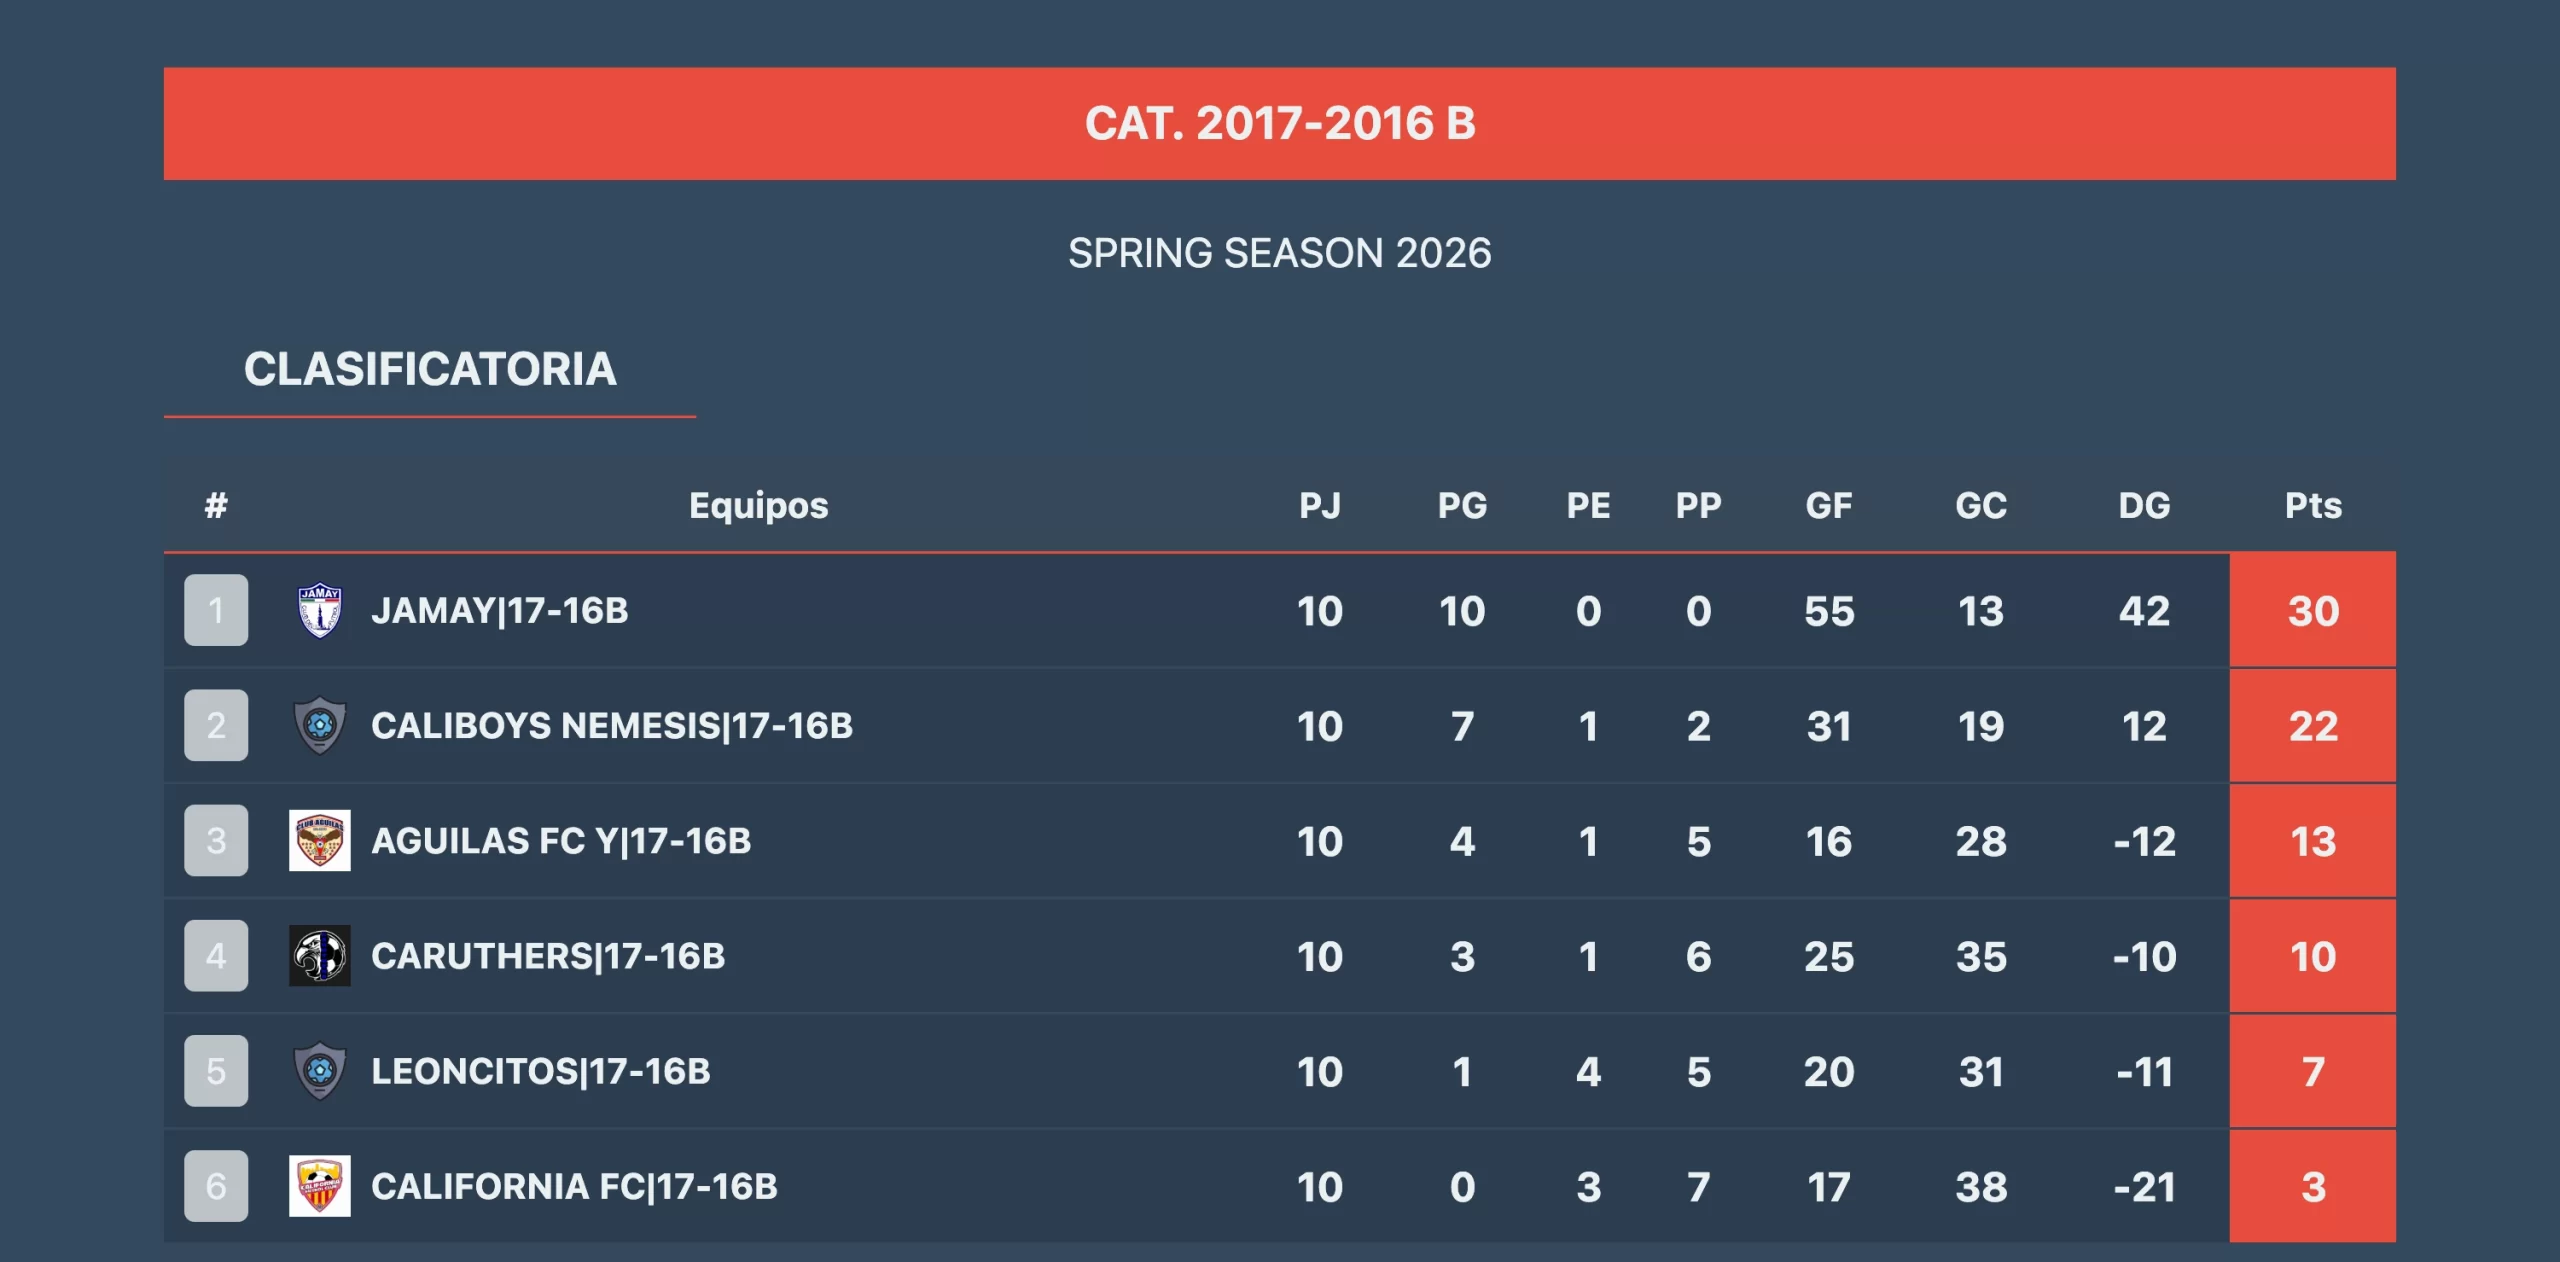Open JAMAY|17-16B team link

click(x=500, y=610)
